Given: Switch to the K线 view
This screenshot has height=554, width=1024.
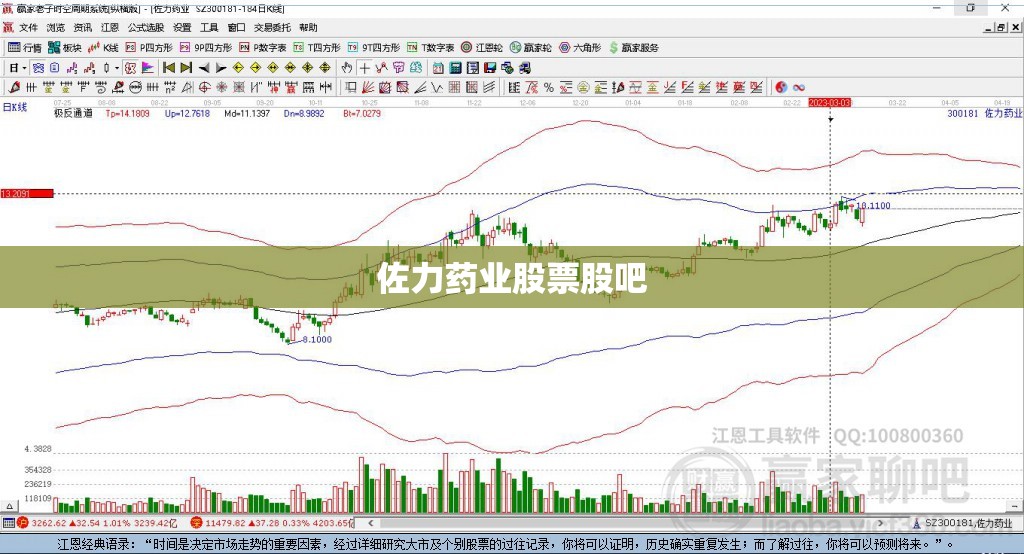Looking at the screenshot, I should point(103,48).
